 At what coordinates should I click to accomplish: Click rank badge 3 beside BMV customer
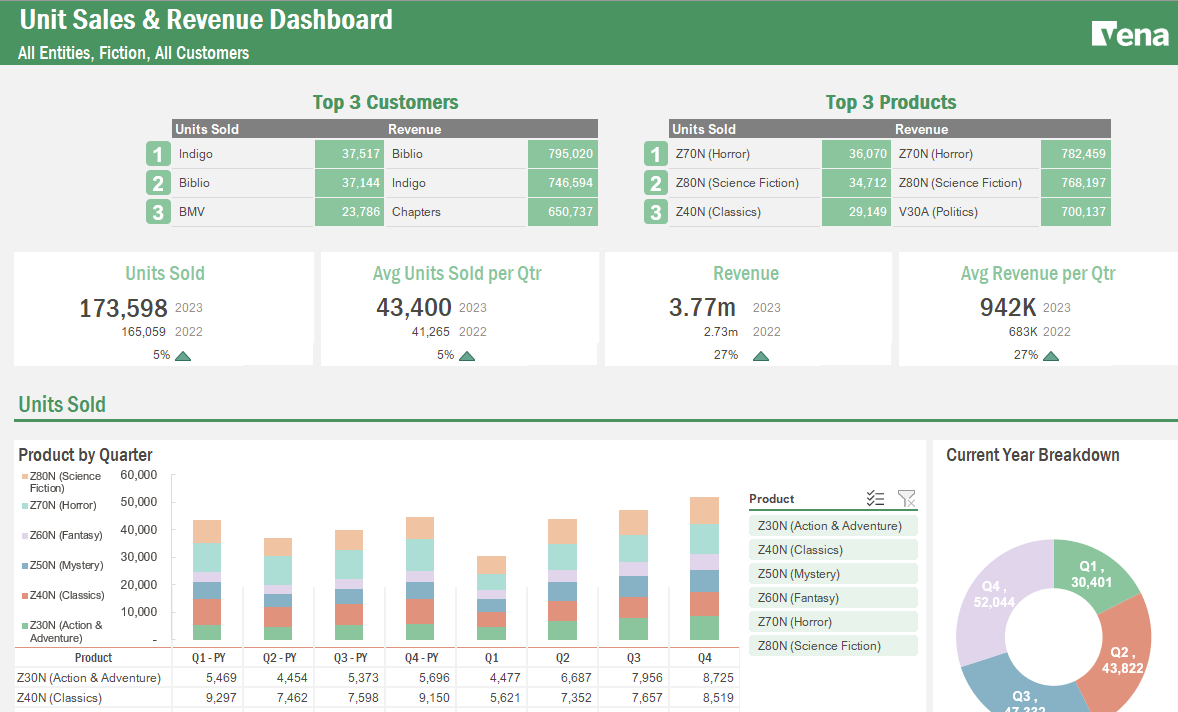click(x=158, y=212)
